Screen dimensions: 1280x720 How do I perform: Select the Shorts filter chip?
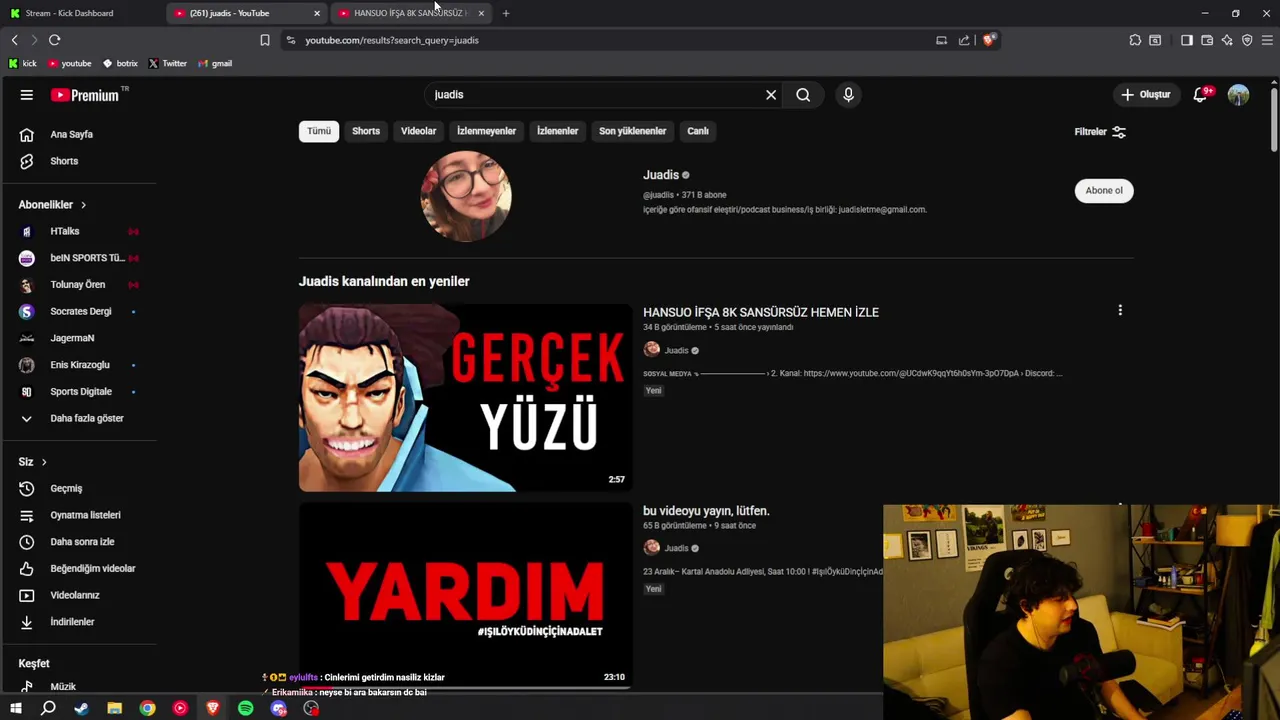pyautogui.click(x=366, y=131)
